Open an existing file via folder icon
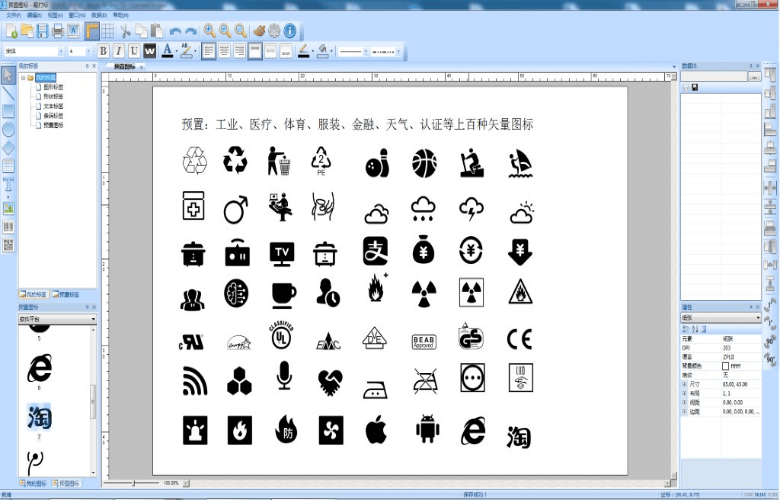Viewport: 780px width, 500px height. [x=27, y=31]
